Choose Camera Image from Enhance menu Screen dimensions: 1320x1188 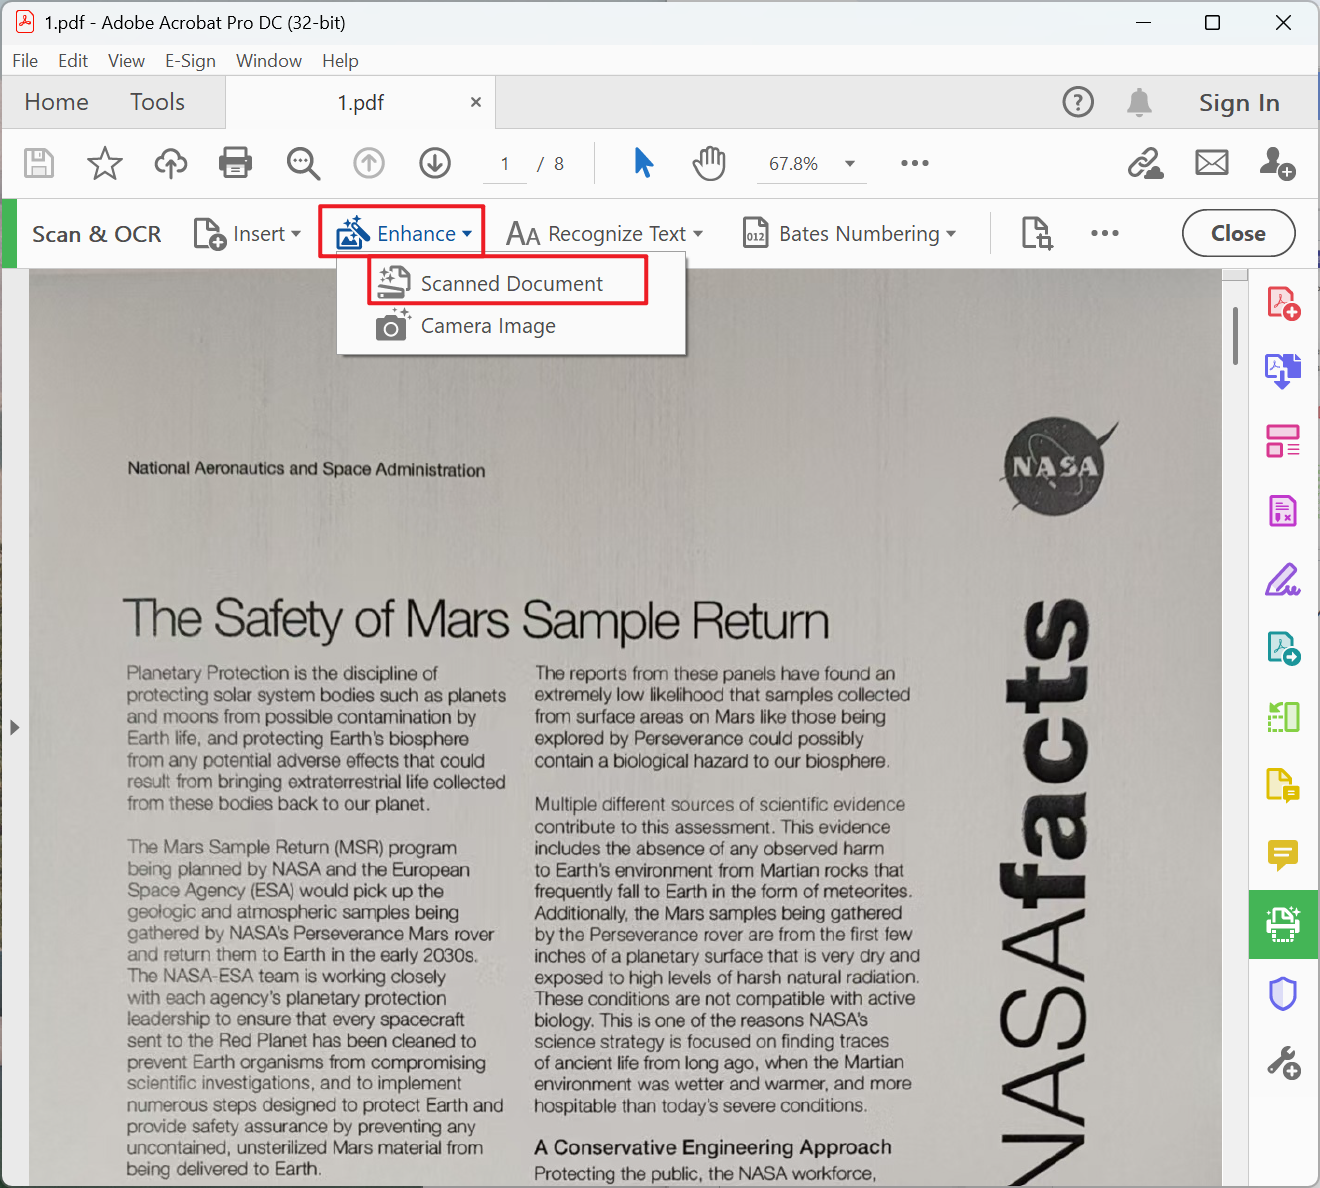[x=488, y=326]
